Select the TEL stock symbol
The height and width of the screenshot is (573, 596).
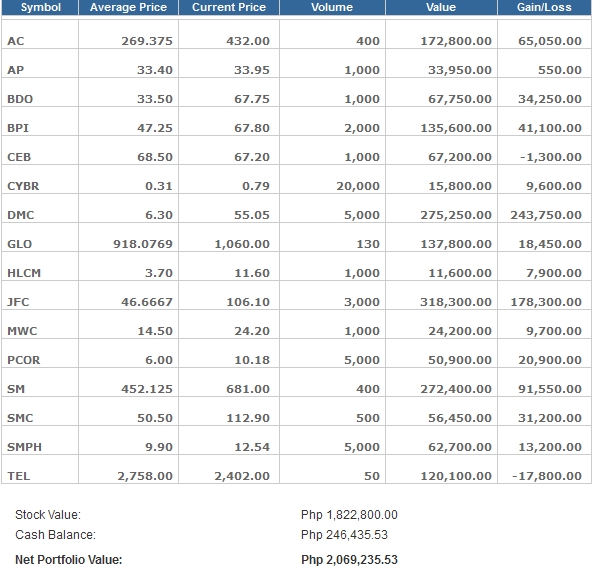(x=19, y=476)
